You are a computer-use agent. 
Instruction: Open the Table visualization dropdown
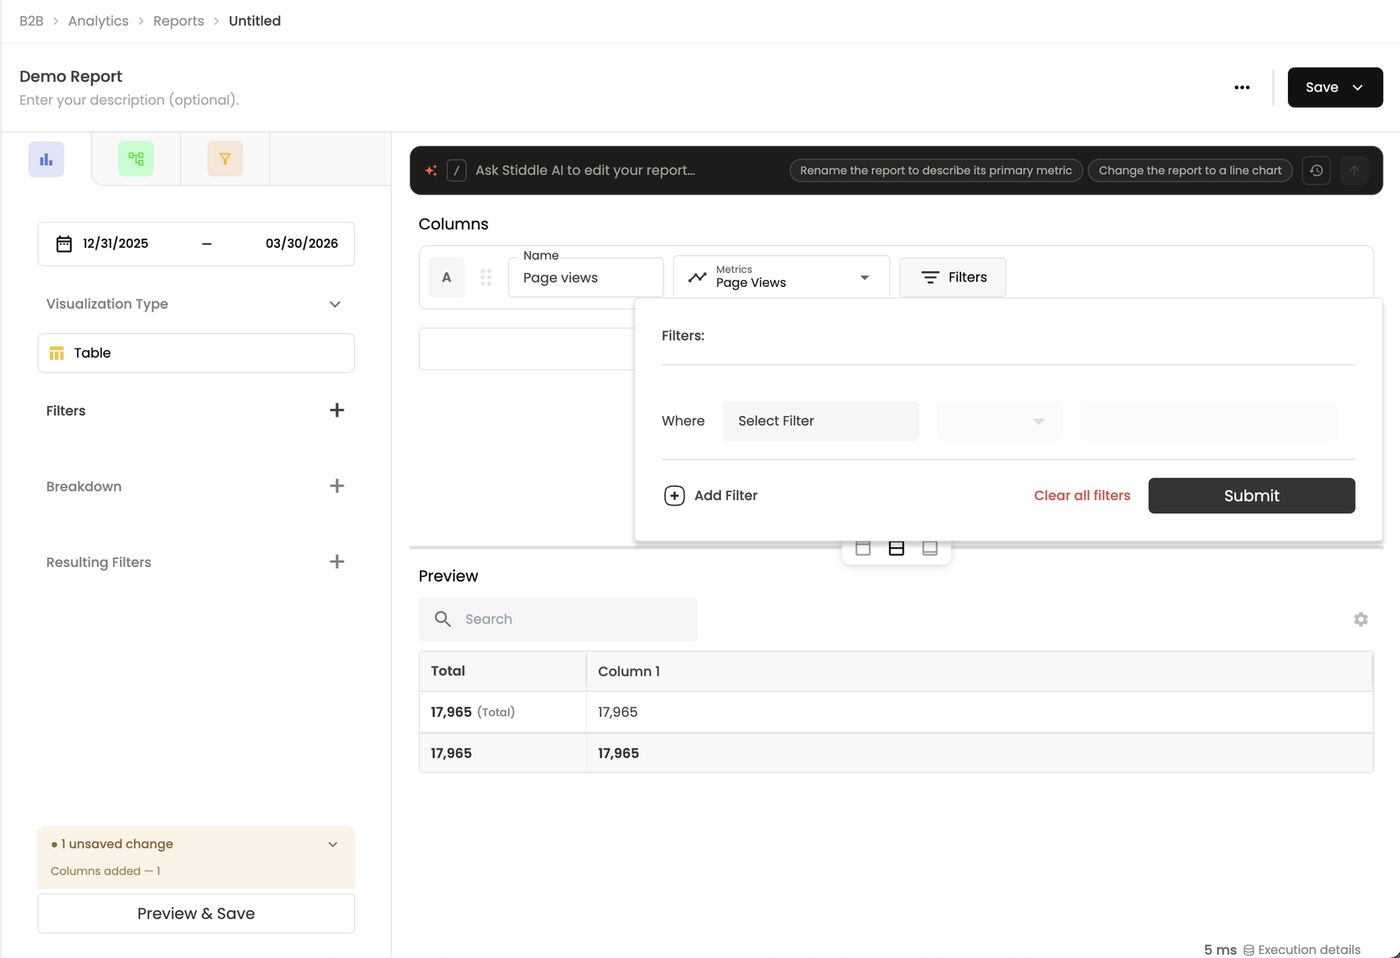[x=196, y=353]
